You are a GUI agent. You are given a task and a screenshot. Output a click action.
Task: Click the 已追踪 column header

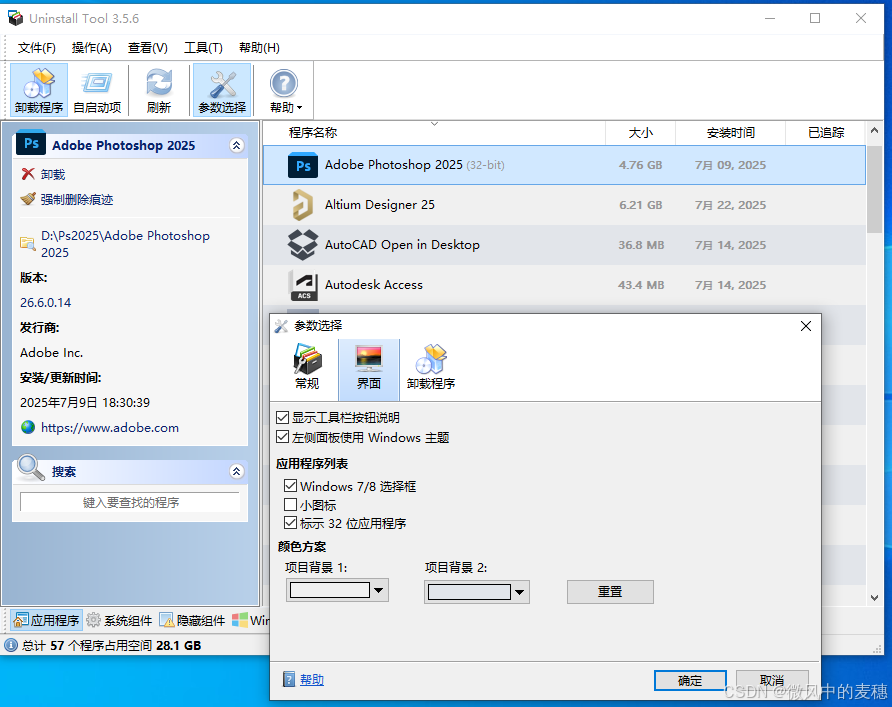[826, 133]
